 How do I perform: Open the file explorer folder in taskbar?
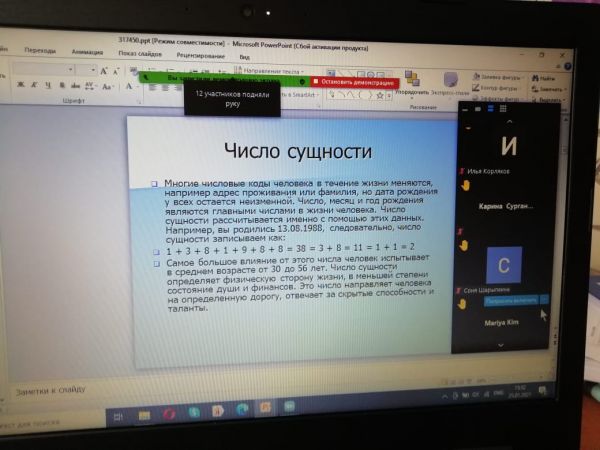pyautogui.click(x=145, y=413)
